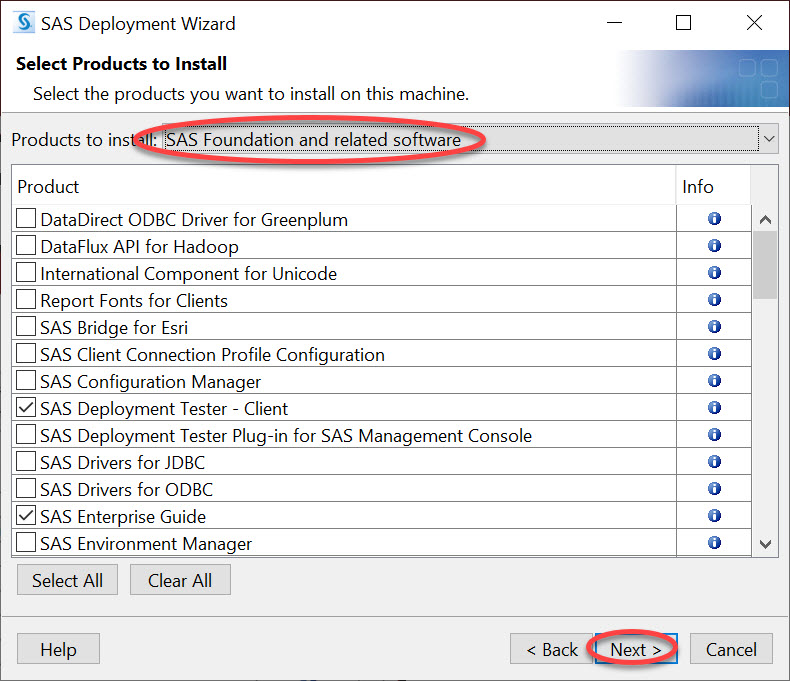This screenshot has width=790, height=681.
Task: Check SAS Client Connection Profile Configuration
Action: [x=26, y=354]
